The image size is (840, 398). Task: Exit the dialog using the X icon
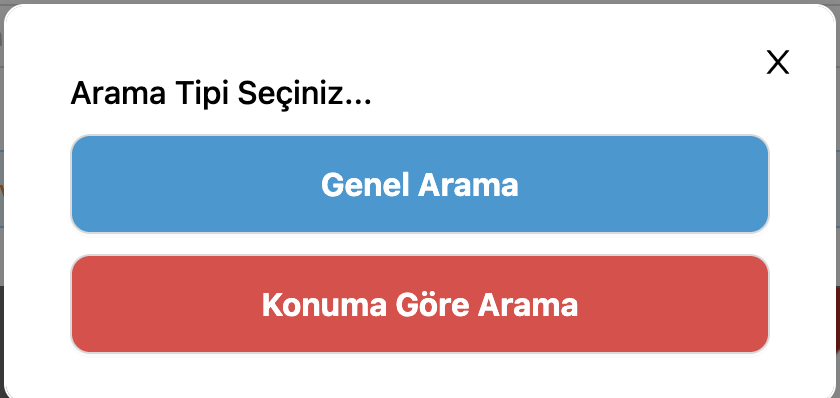tap(777, 63)
